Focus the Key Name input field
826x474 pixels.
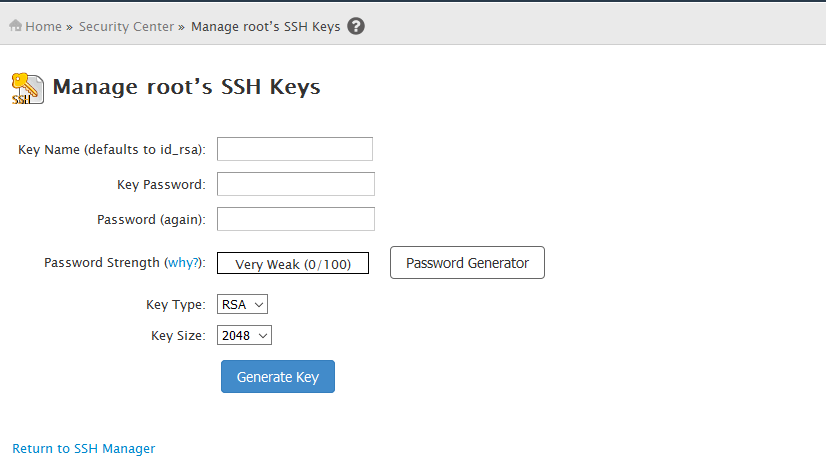pyautogui.click(x=295, y=149)
